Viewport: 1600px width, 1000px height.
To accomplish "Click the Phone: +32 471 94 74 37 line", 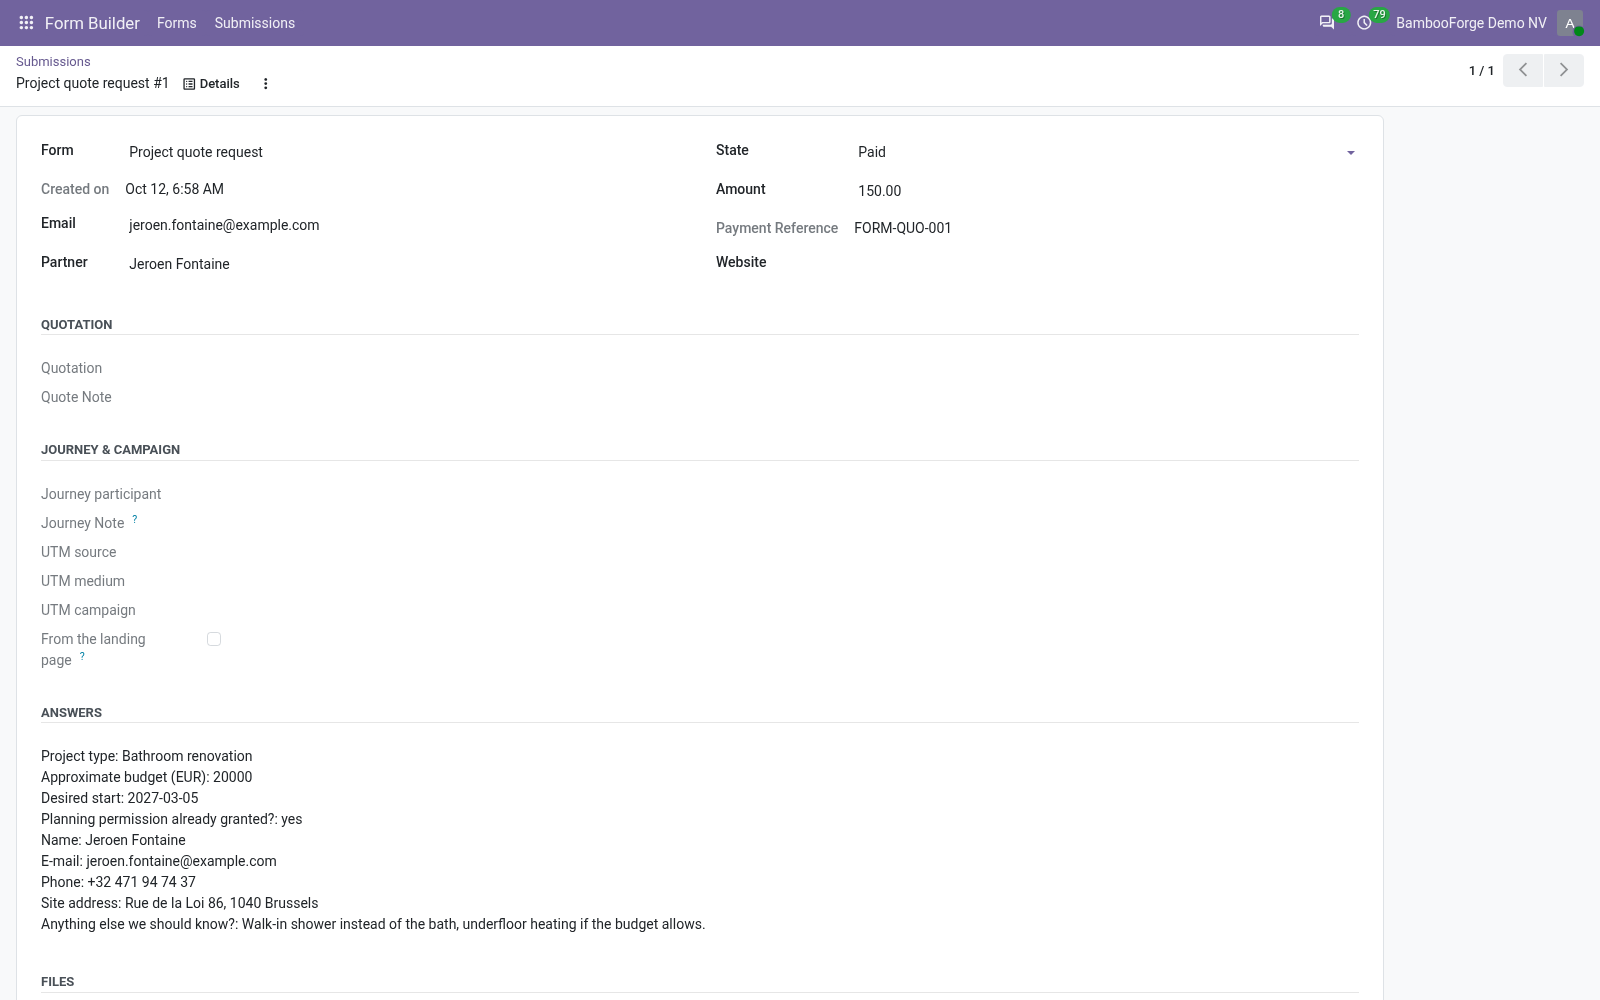I will click(118, 882).
